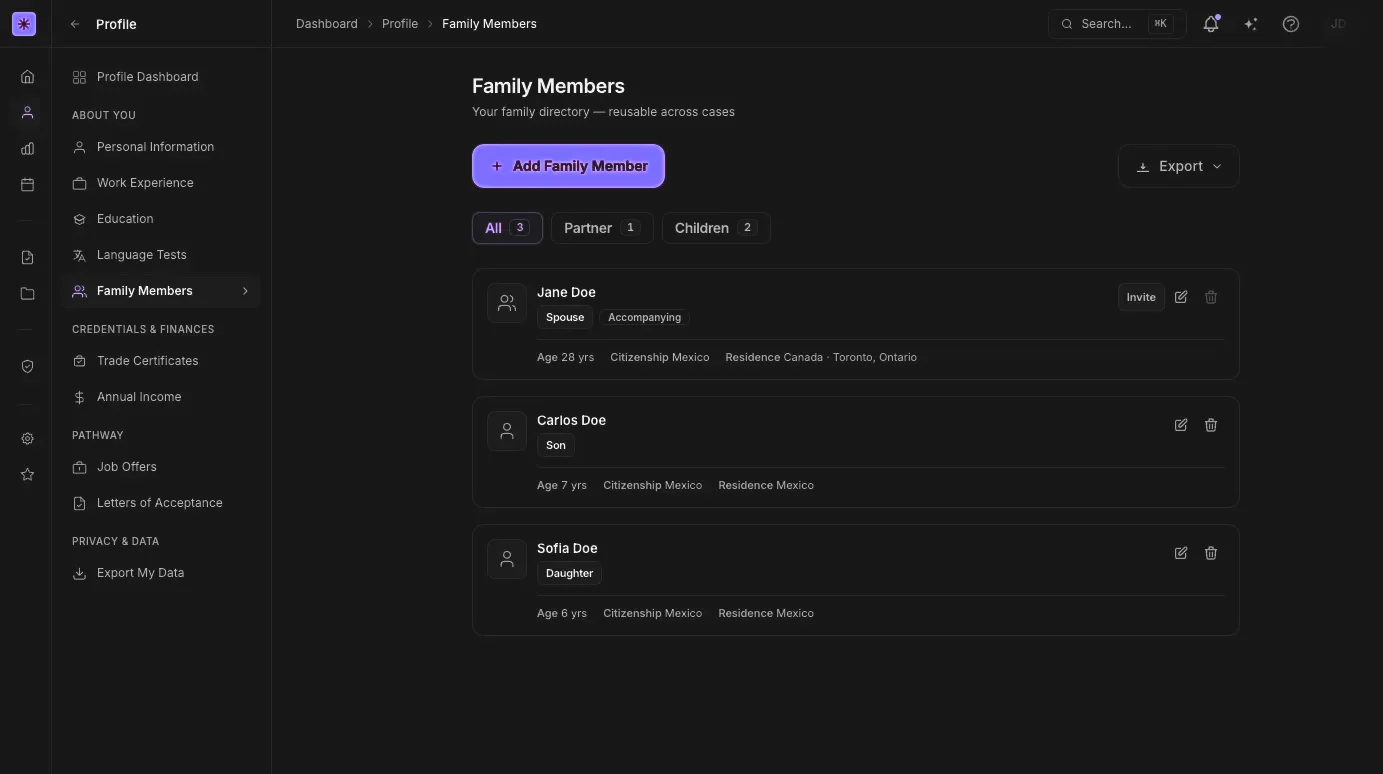Open the shield icon in left rail
This screenshot has height=774, width=1383.
click(x=27, y=367)
